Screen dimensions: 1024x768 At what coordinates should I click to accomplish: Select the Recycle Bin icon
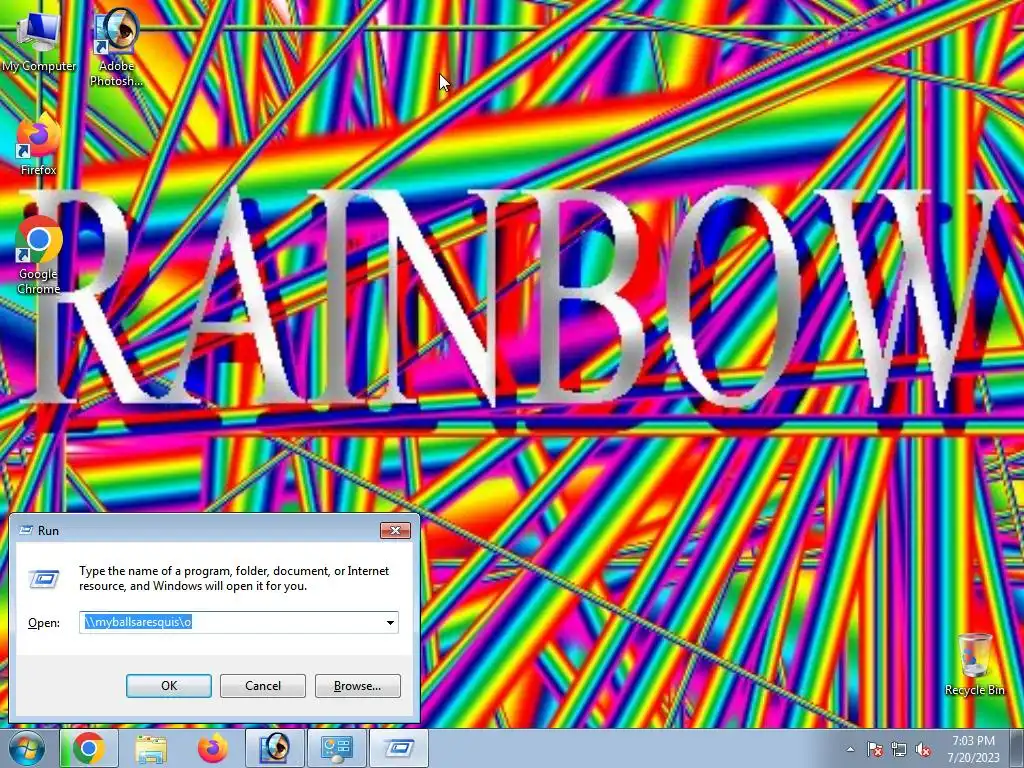974,664
